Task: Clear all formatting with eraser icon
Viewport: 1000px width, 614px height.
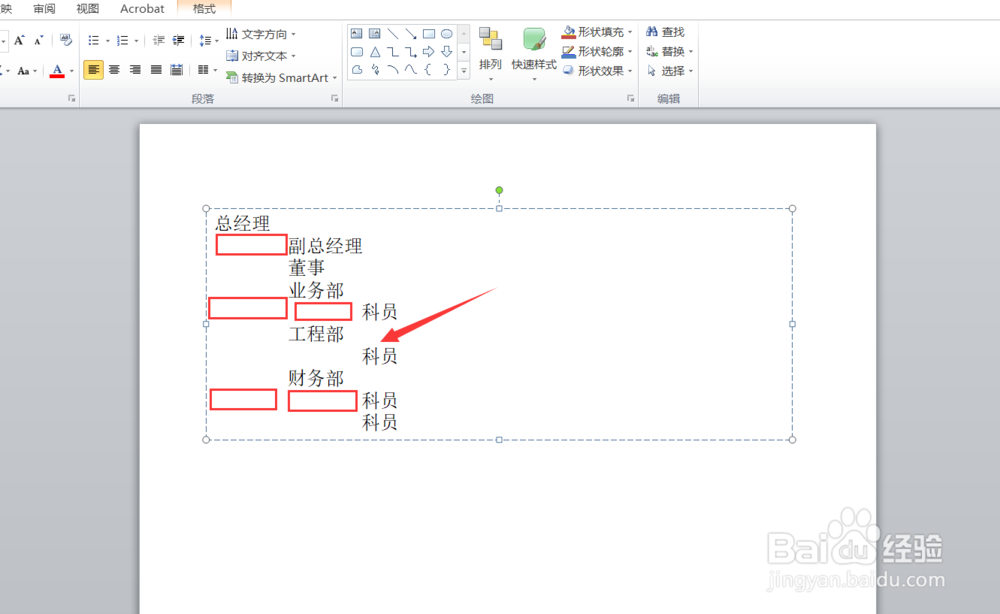Action: click(66, 40)
